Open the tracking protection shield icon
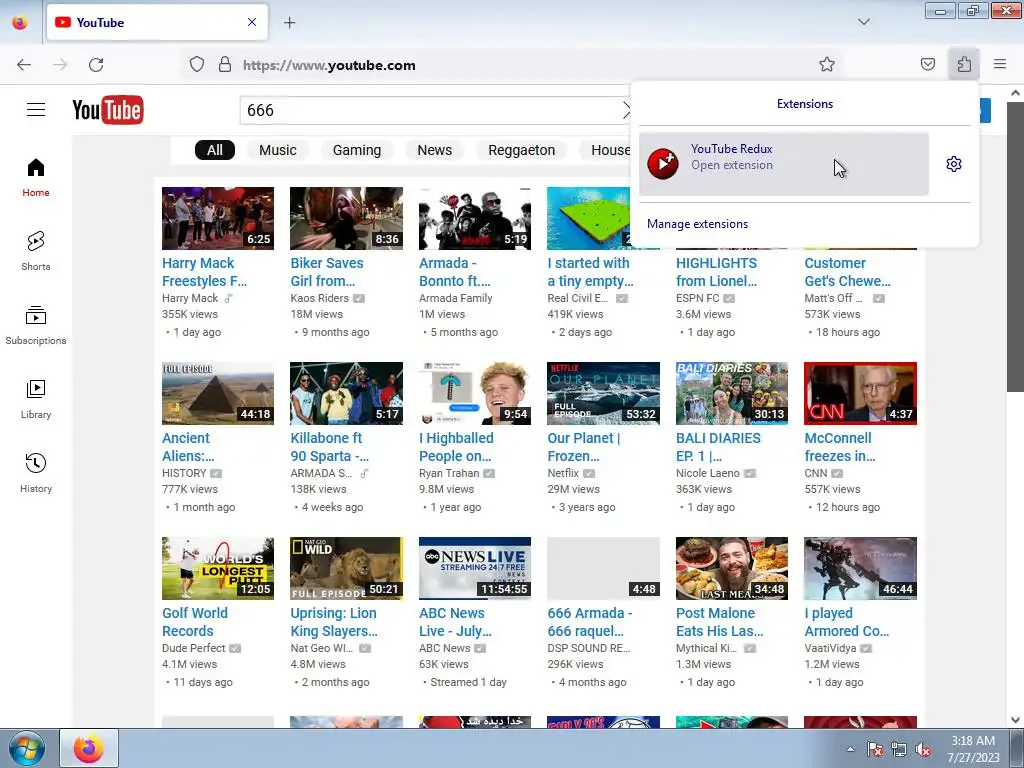The image size is (1024, 768). point(197,65)
